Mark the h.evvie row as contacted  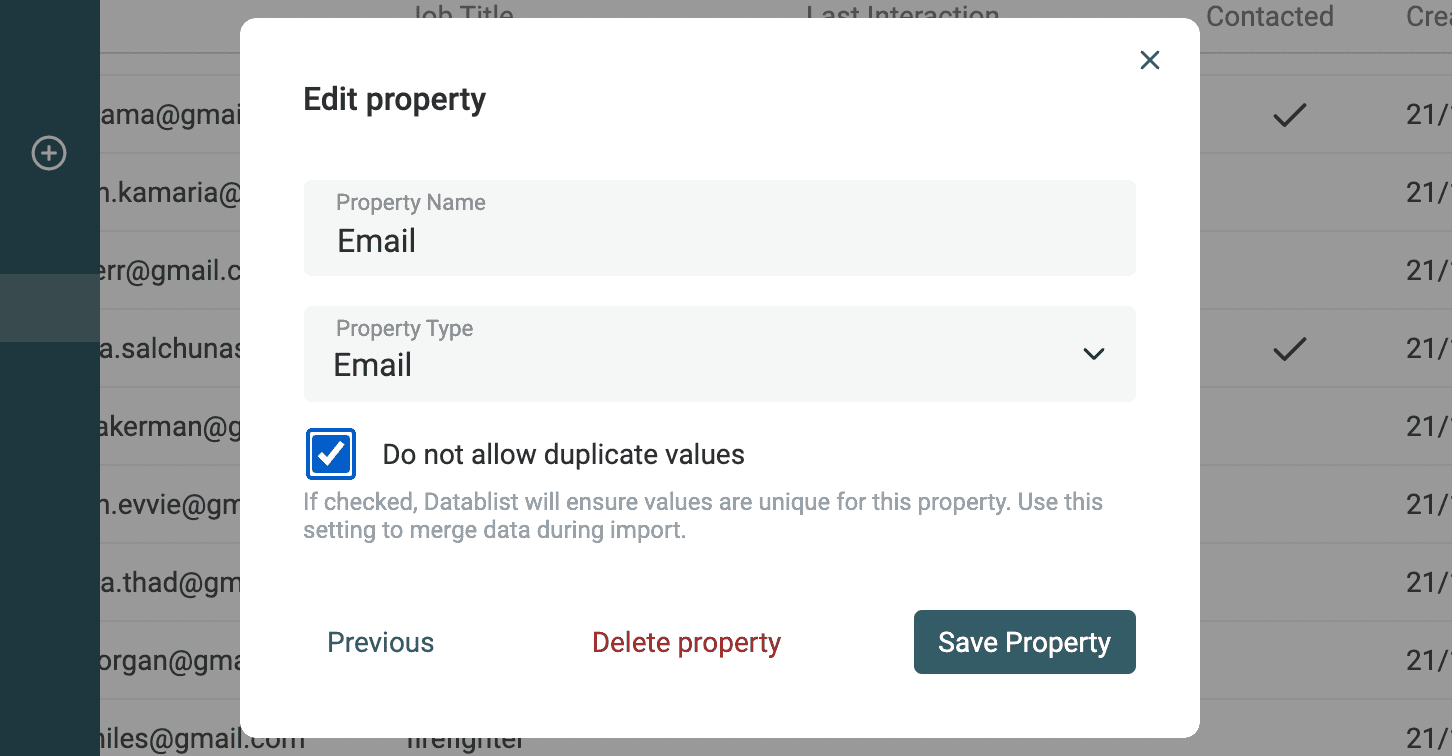coord(1288,504)
